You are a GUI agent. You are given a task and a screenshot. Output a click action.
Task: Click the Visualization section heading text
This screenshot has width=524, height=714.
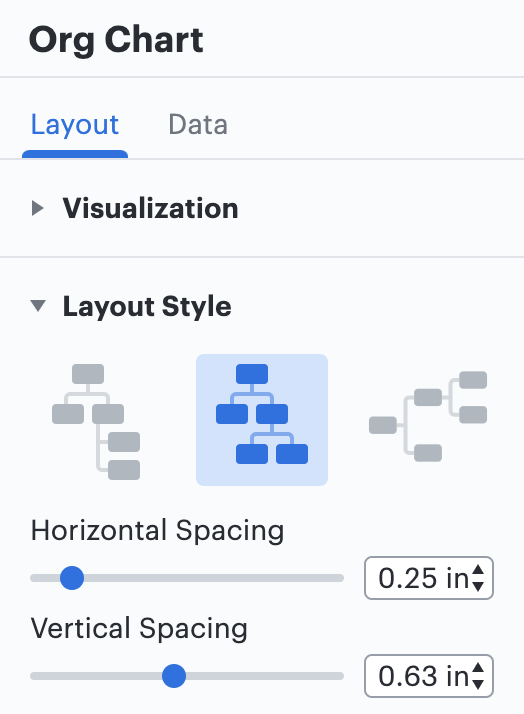coord(150,209)
